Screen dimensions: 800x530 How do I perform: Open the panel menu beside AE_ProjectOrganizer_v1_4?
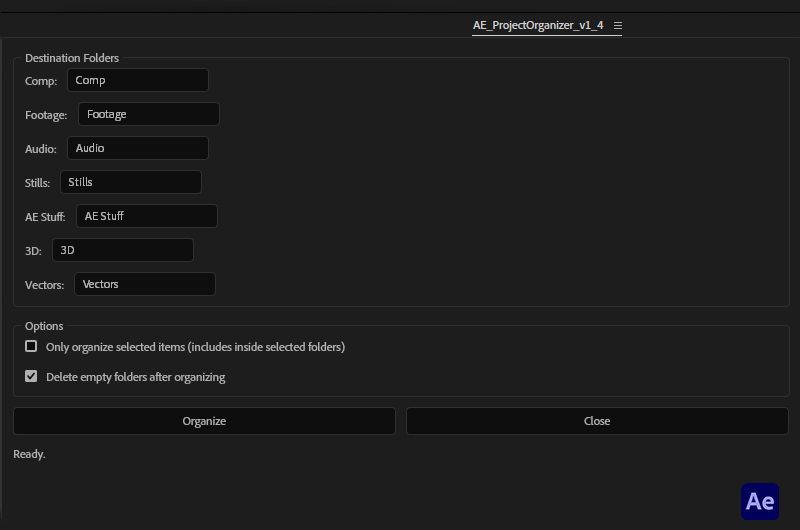tap(618, 26)
